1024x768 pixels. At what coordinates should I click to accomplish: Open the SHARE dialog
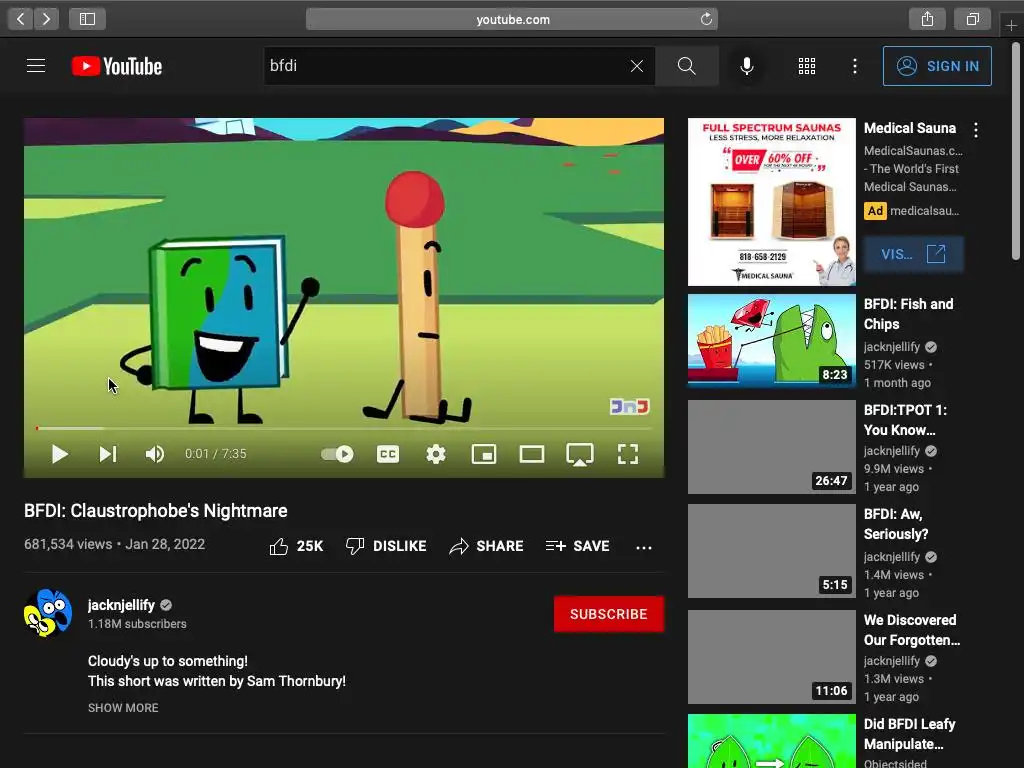pos(487,546)
